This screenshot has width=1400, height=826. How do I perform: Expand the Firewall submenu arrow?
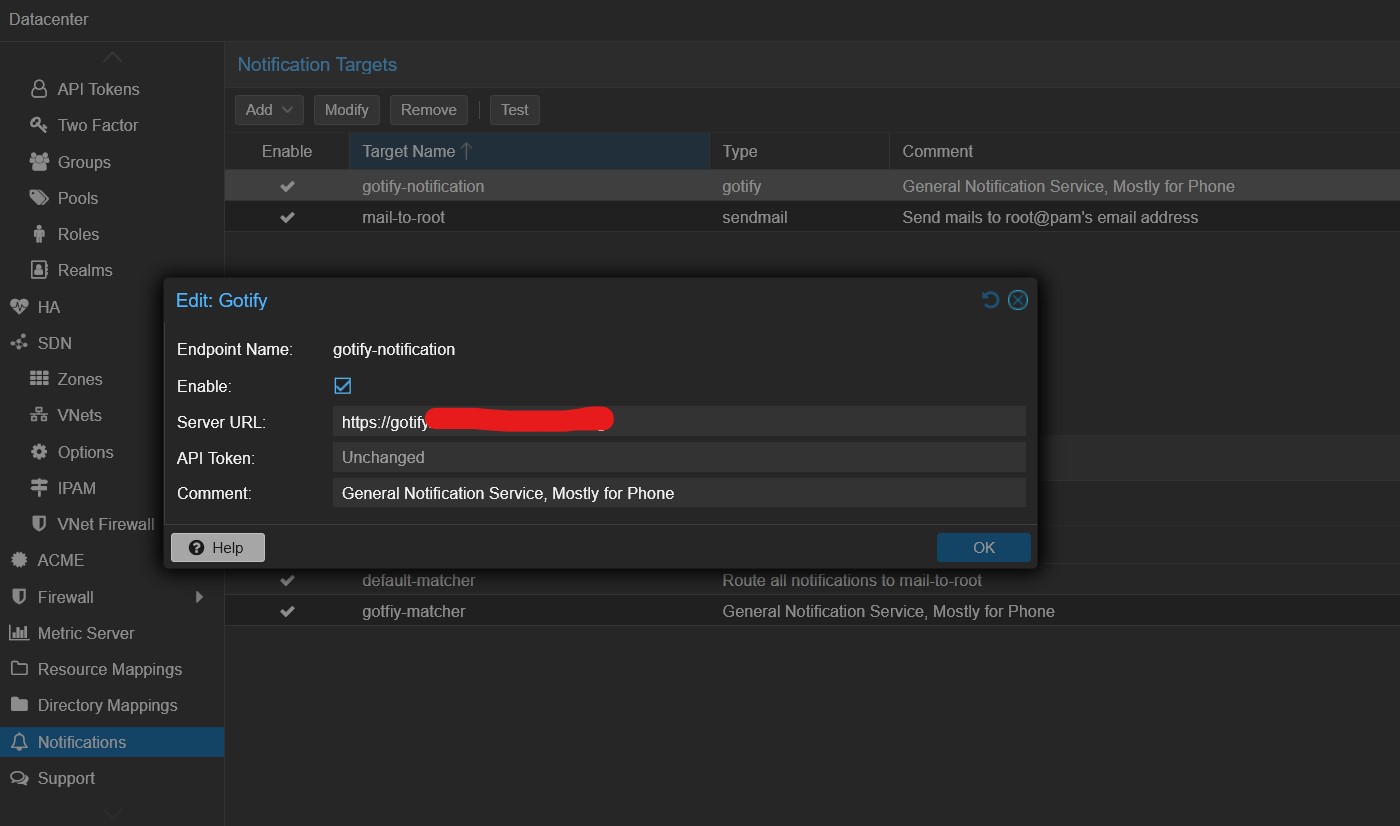[x=199, y=597]
